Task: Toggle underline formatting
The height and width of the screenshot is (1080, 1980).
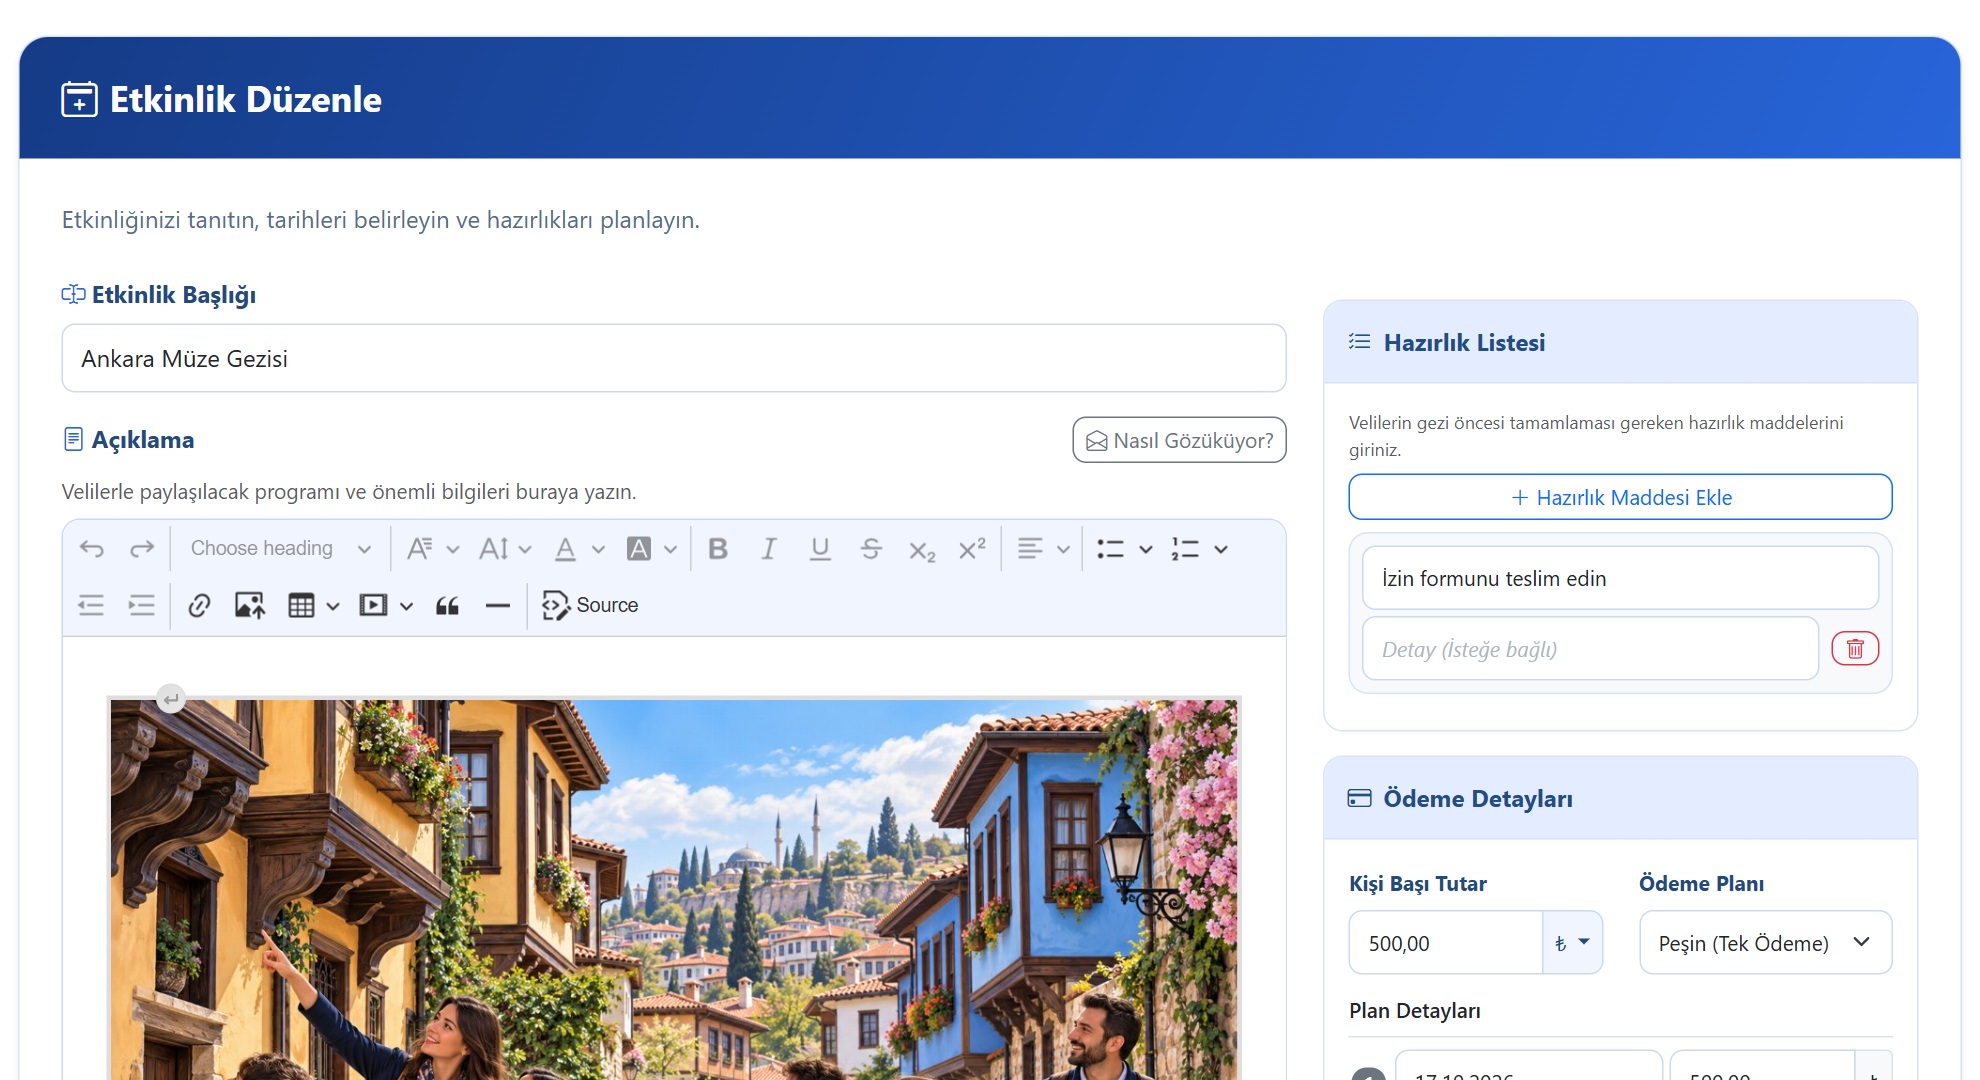Action: click(x=820, y=549)
